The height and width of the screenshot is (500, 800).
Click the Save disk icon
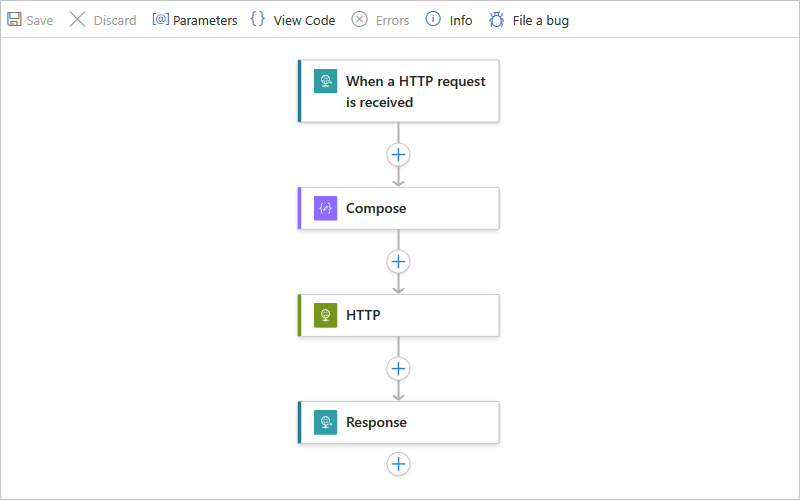point(15,20)
